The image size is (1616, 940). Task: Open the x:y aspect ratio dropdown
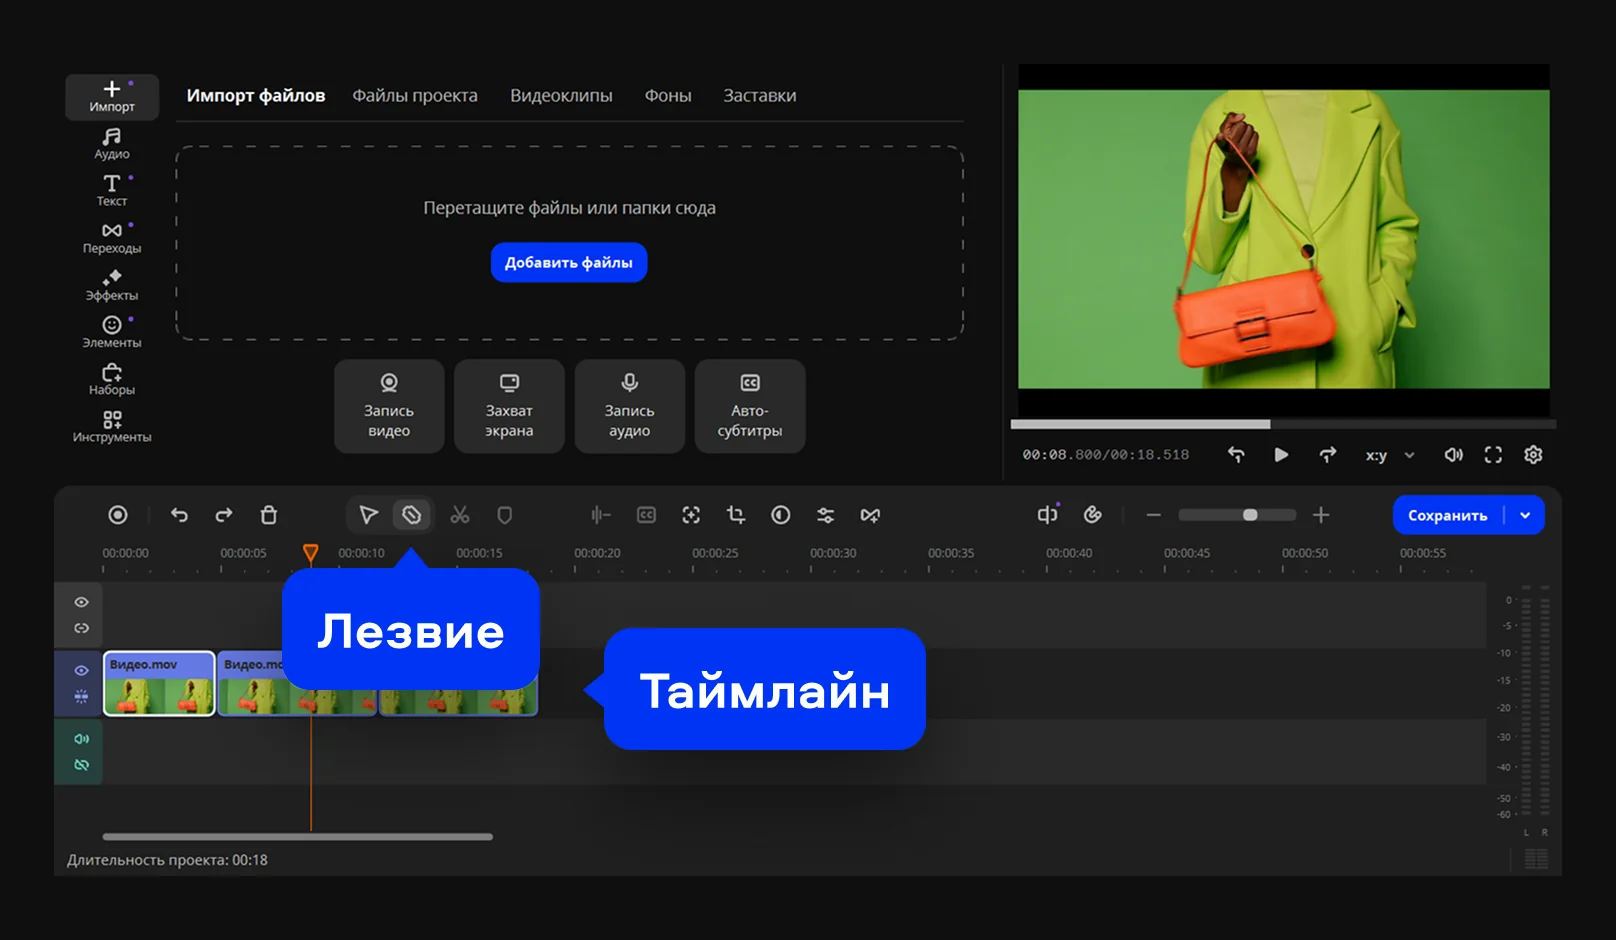[1390, 455]
